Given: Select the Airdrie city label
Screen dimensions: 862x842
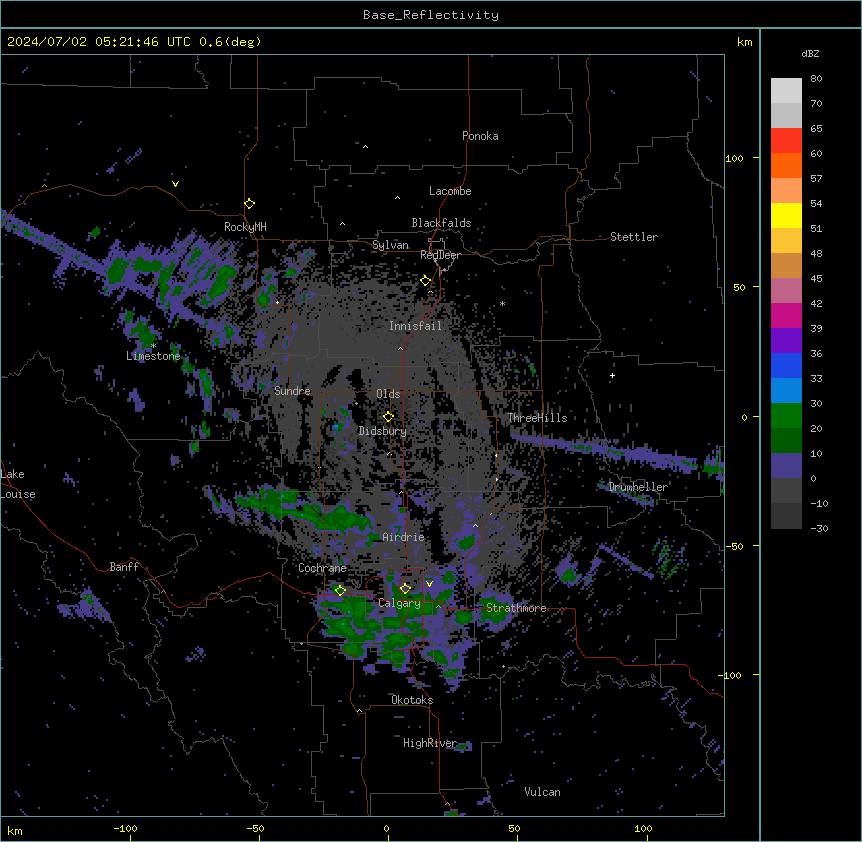Looking at the screenshot, I should point(403,537).
